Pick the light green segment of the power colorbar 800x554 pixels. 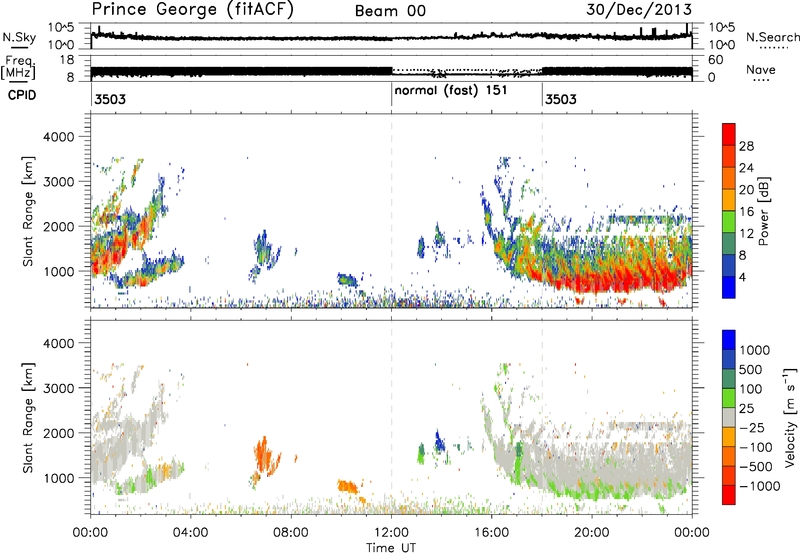[729, 222]
